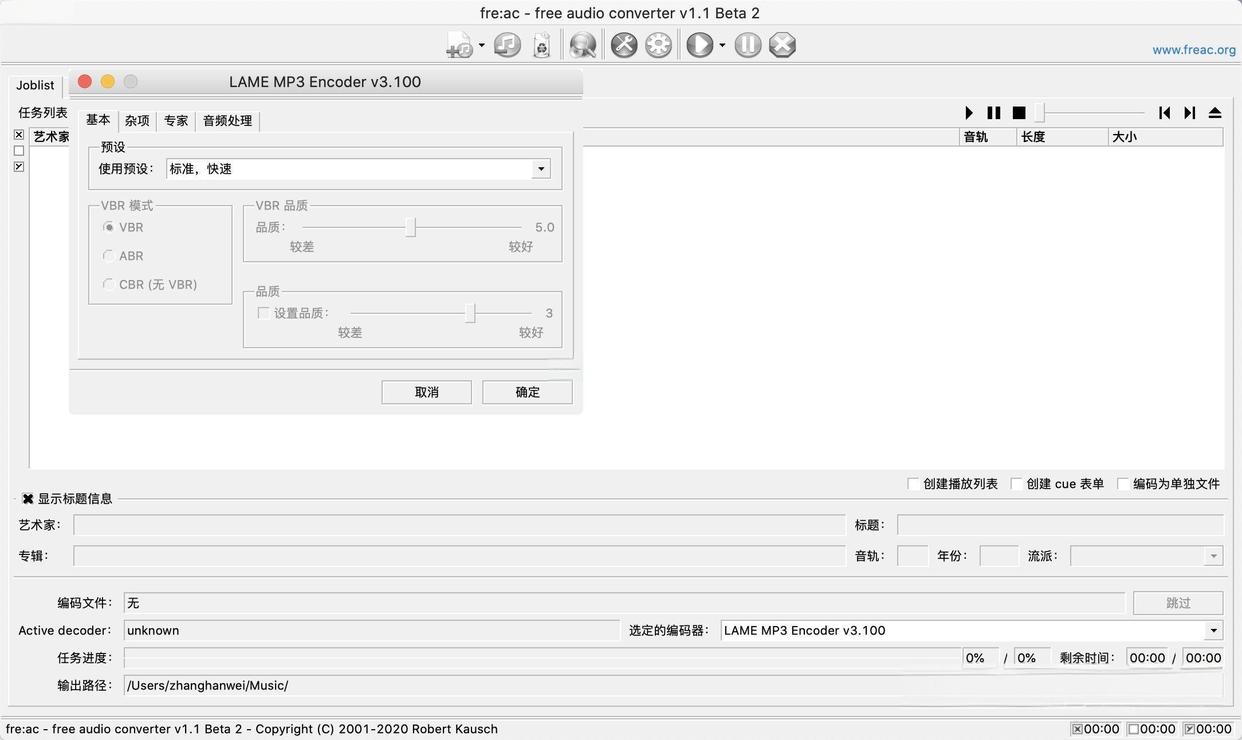Viewport: 1242px width, 740px height.
Task: Click the Active decoder field showing unknown
Action: (x=372, y=631)
